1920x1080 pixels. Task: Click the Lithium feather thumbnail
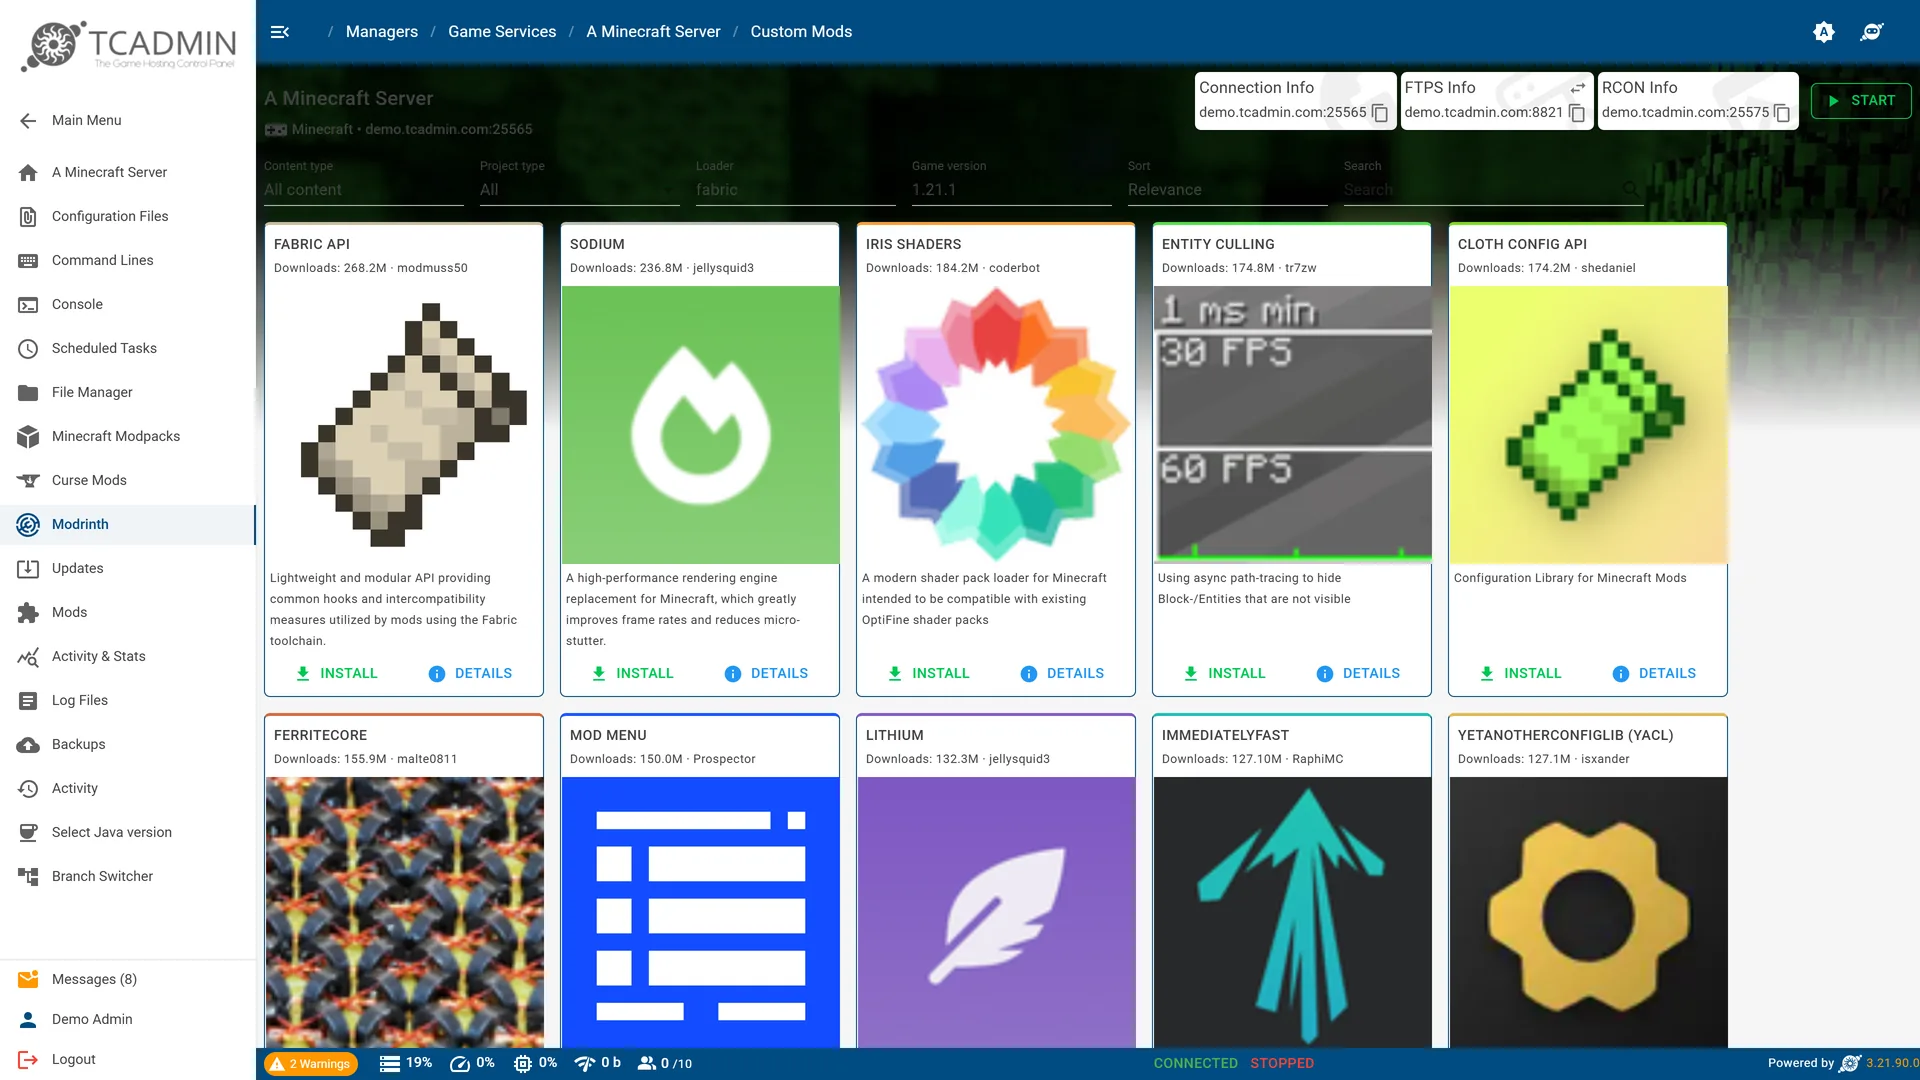pos(996,912)
